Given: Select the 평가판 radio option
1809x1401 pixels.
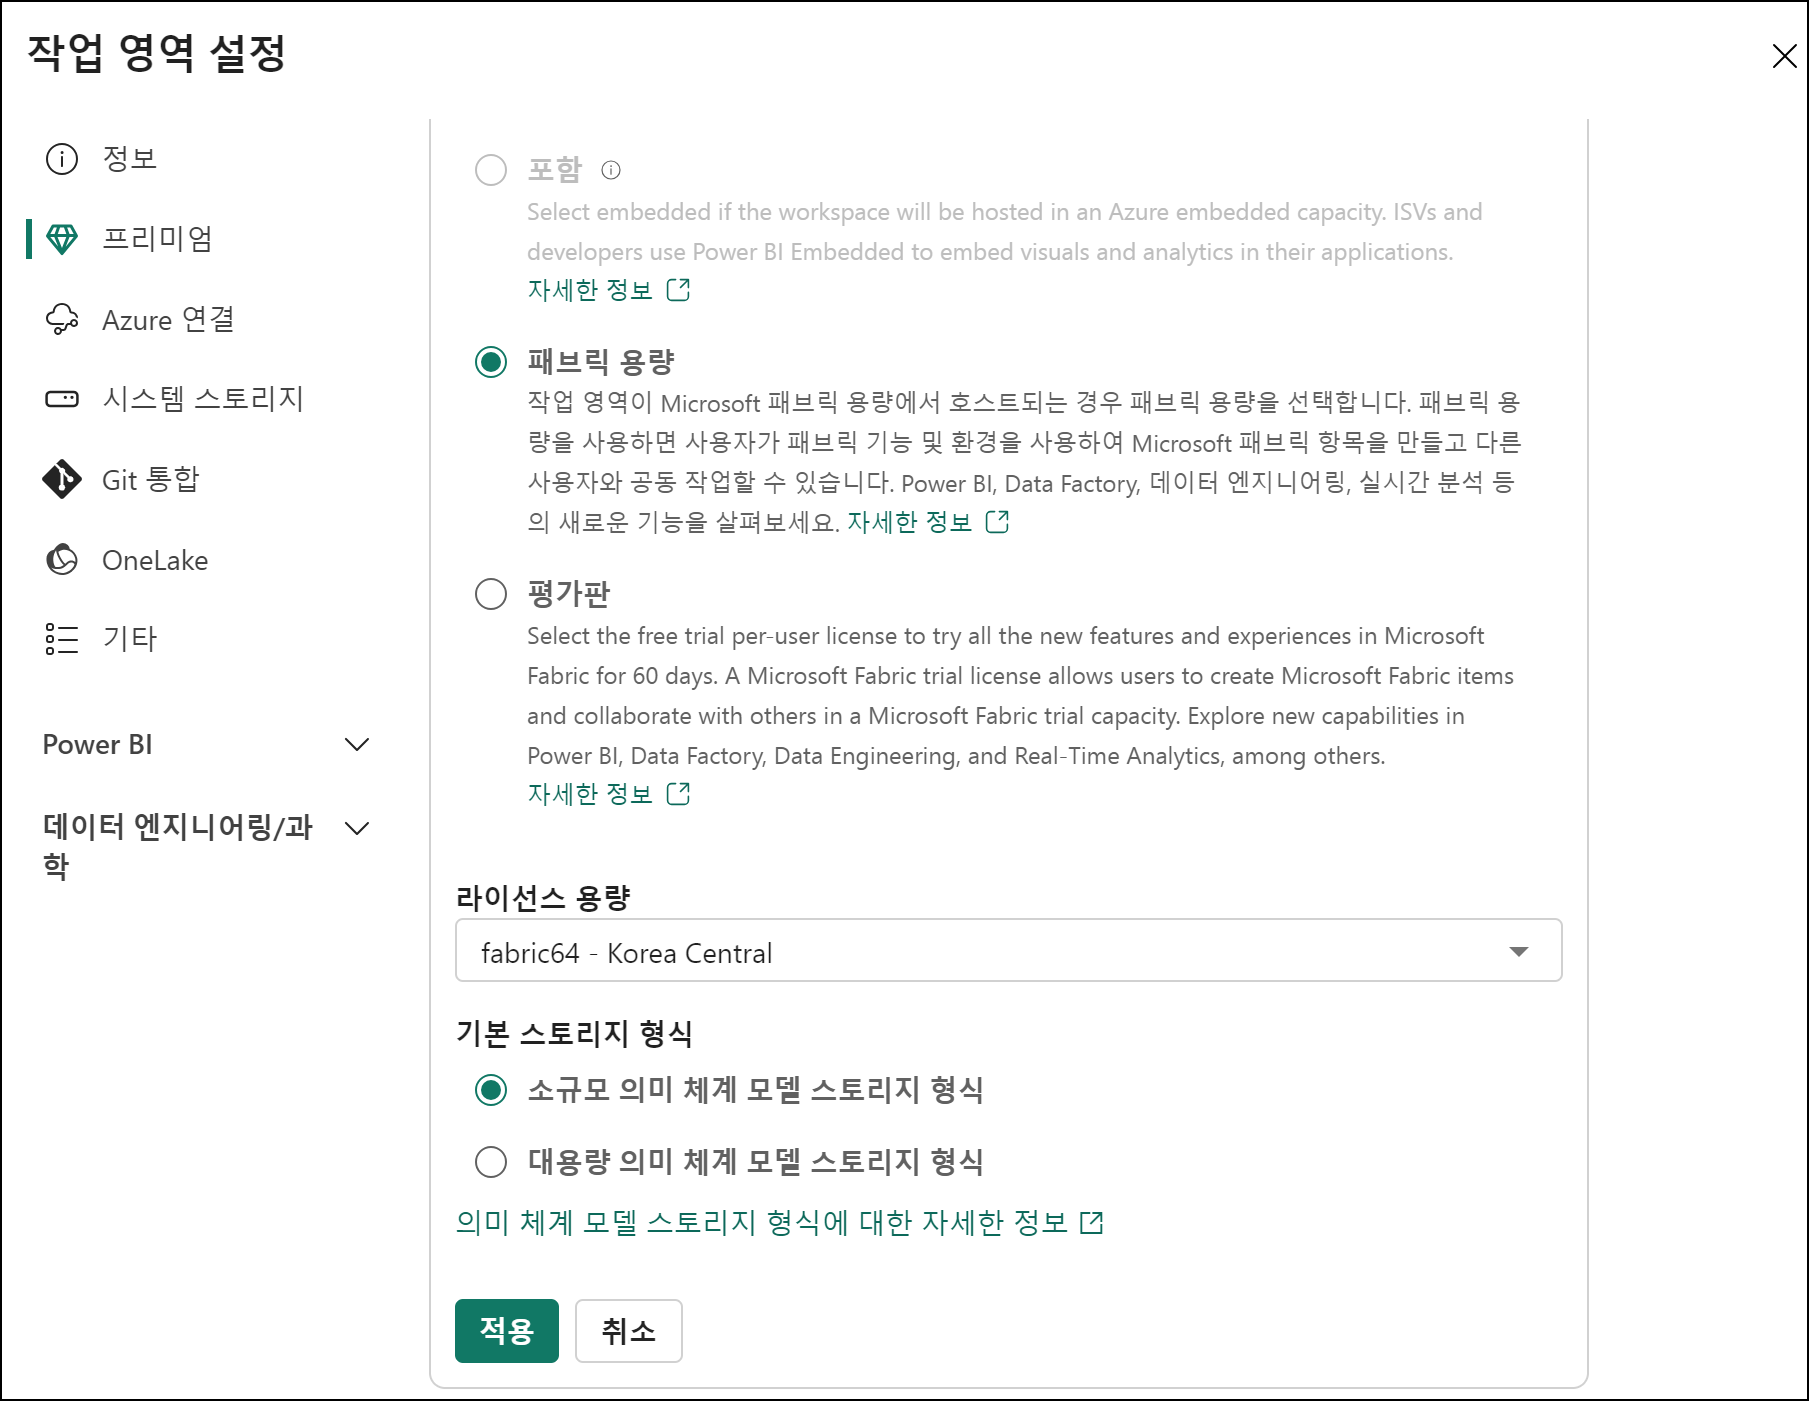Looking at the screenshot, I should [491, 594].
